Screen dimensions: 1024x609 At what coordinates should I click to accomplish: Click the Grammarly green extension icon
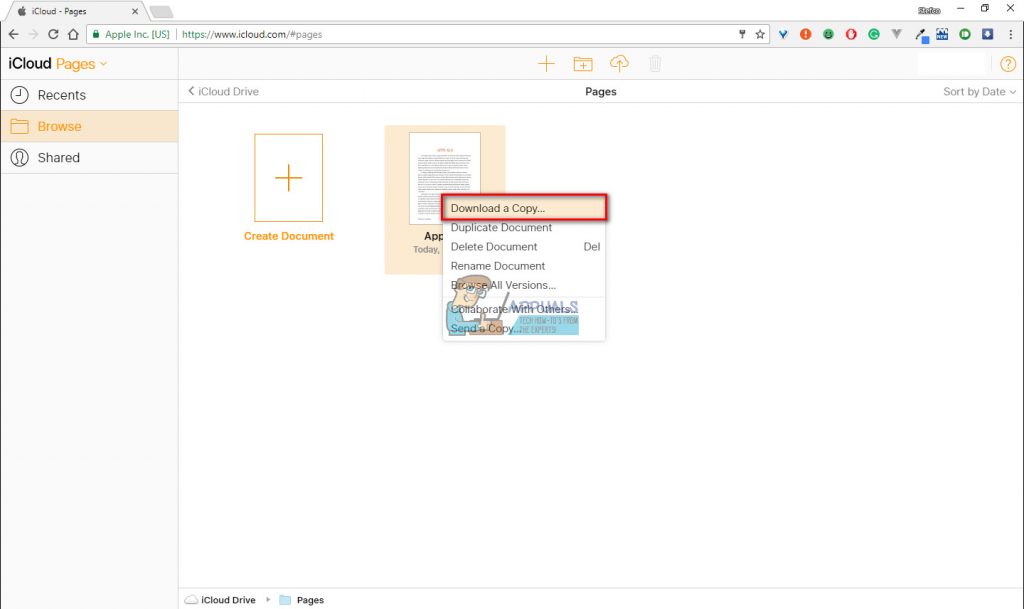click(x=874, y=34)
